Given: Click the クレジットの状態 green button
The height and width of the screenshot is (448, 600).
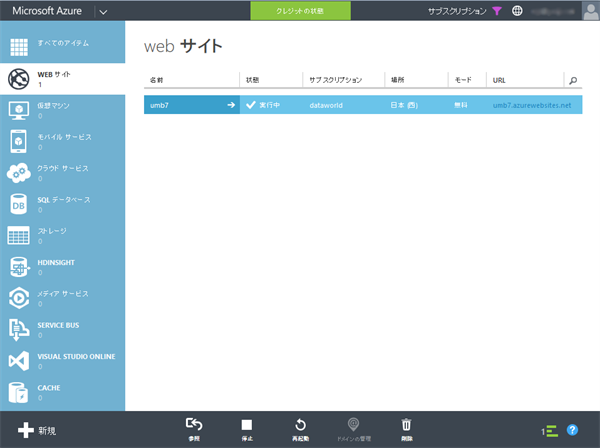Looking at the screenshot, I should (x=300, y=11).
